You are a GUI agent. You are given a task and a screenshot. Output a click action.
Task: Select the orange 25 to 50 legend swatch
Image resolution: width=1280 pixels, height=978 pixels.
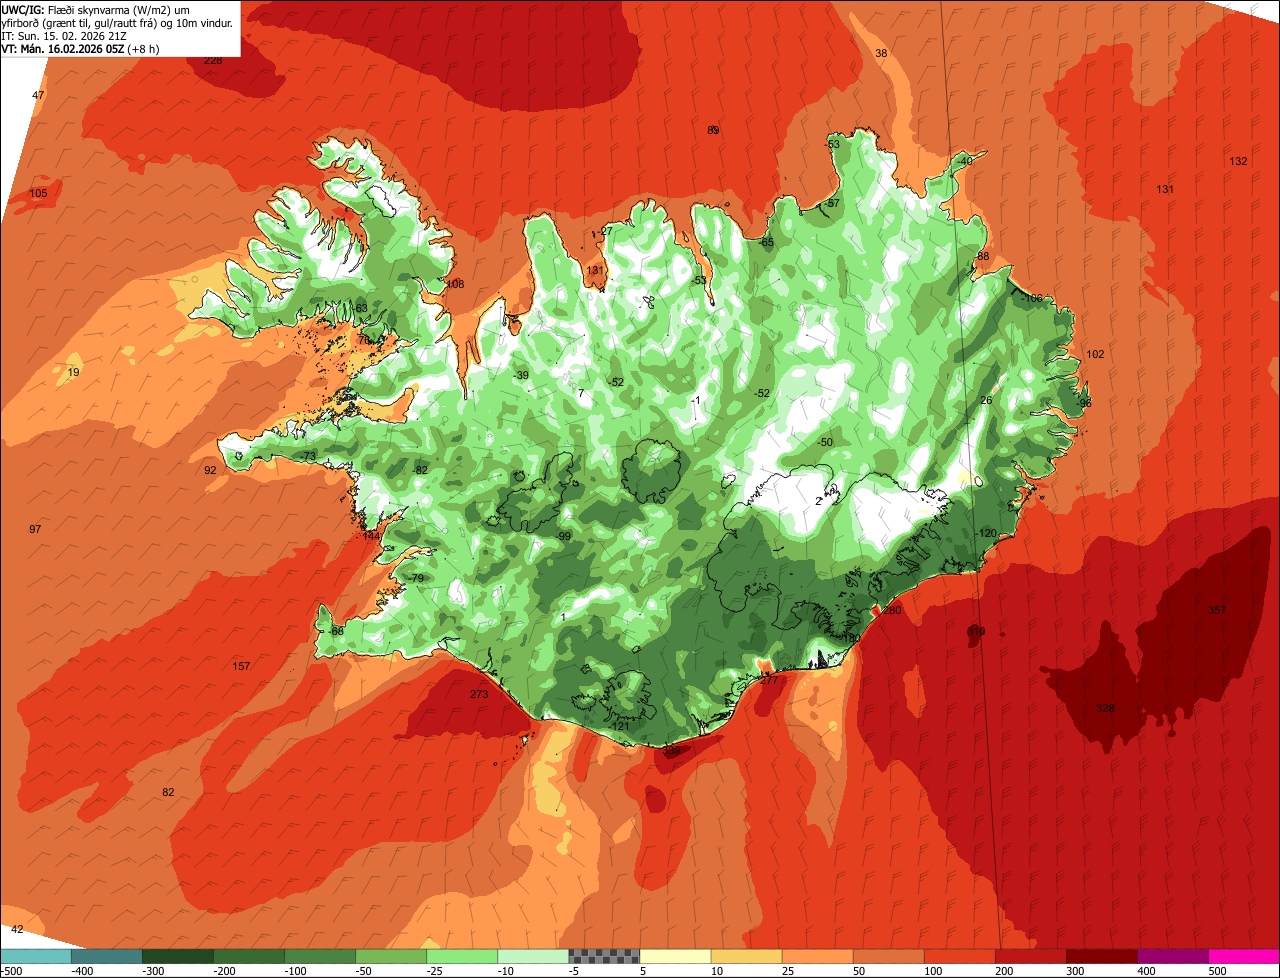coord(817,956)
